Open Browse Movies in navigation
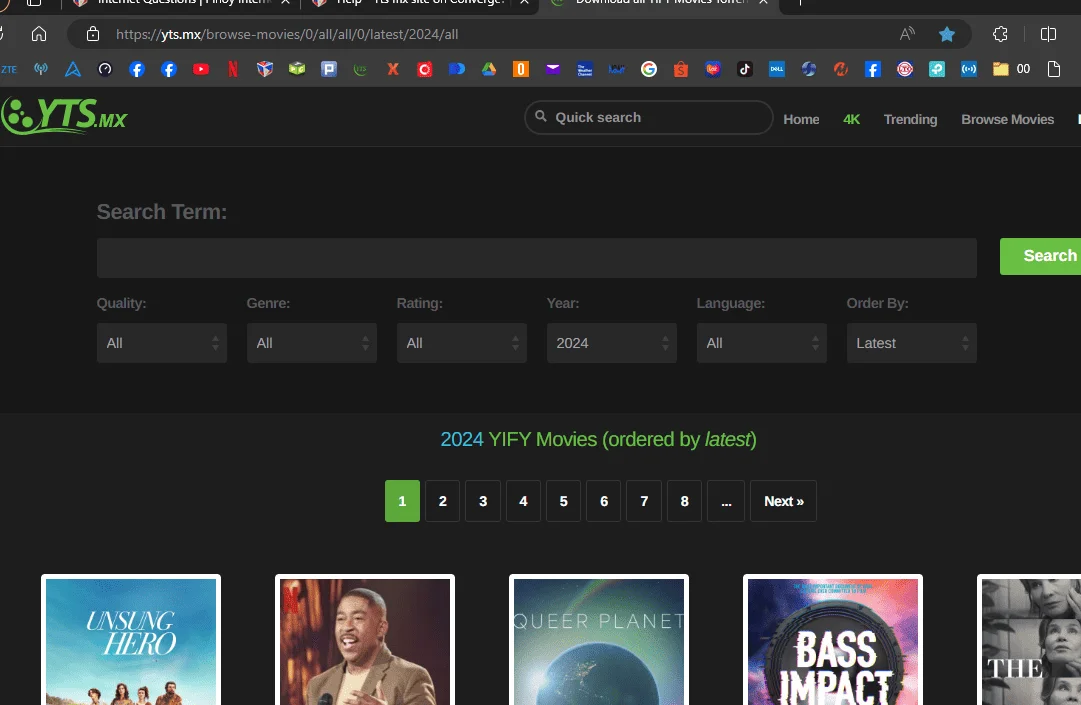 click(x=1007, y=119)
